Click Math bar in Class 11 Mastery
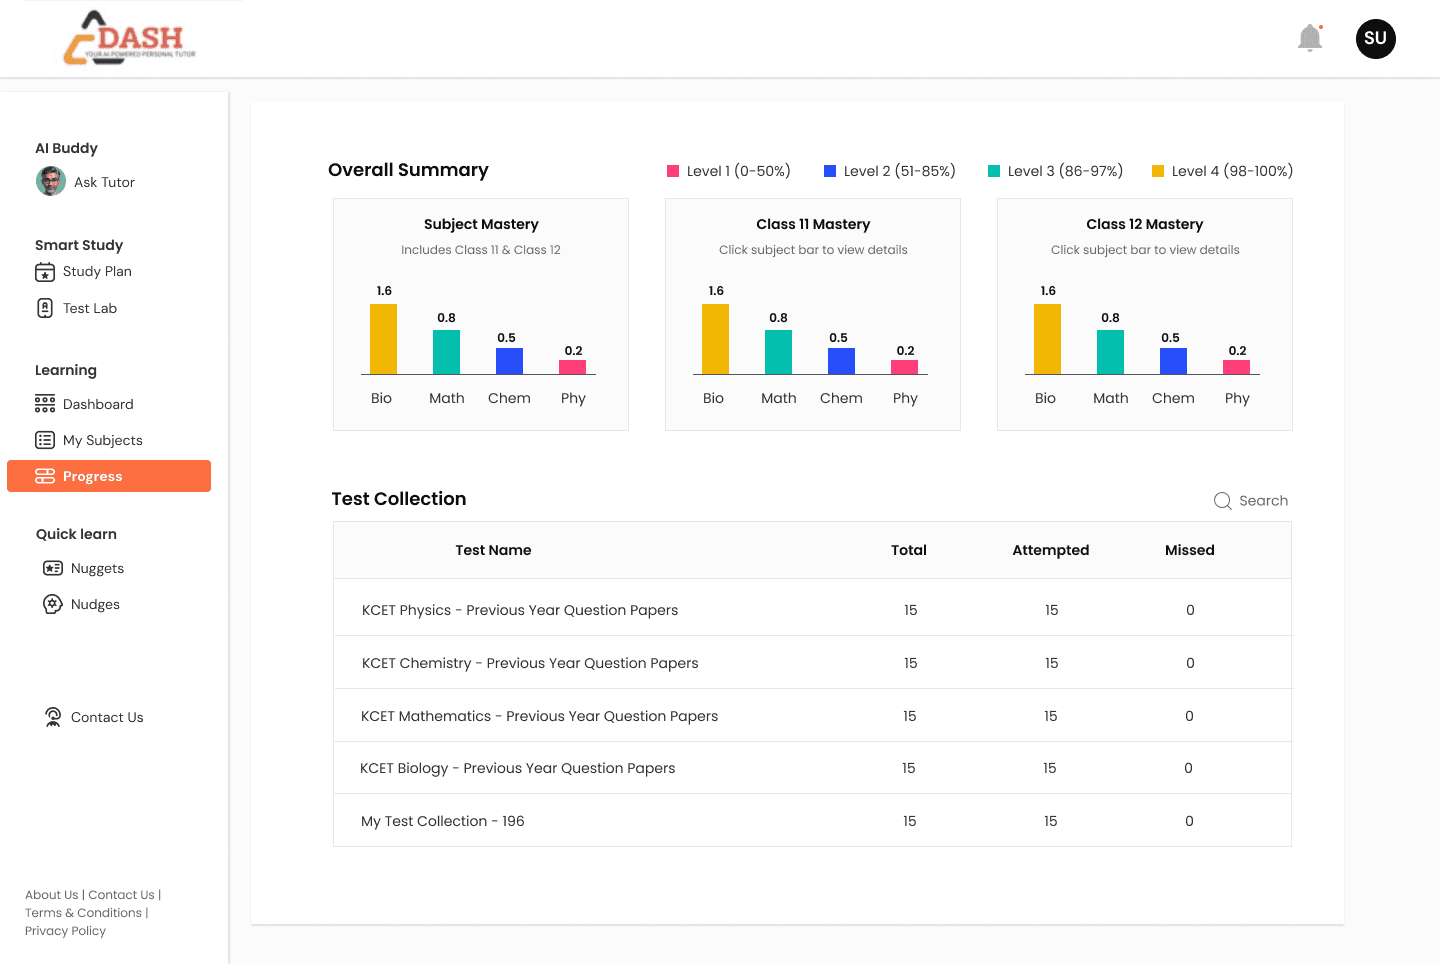Screen dimensions: 1440x964 (778, 352)
